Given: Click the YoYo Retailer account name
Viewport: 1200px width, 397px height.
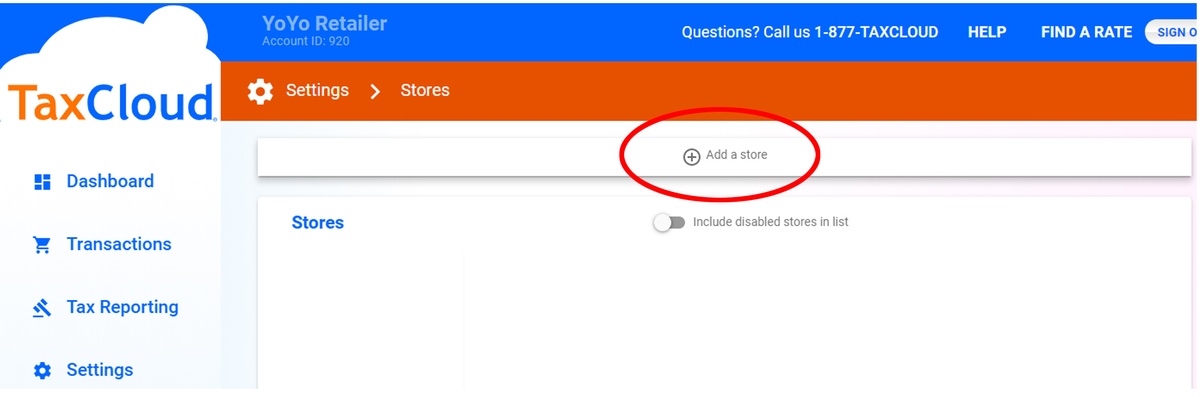Looking at the screenshot, I should (x=324, y=24).
